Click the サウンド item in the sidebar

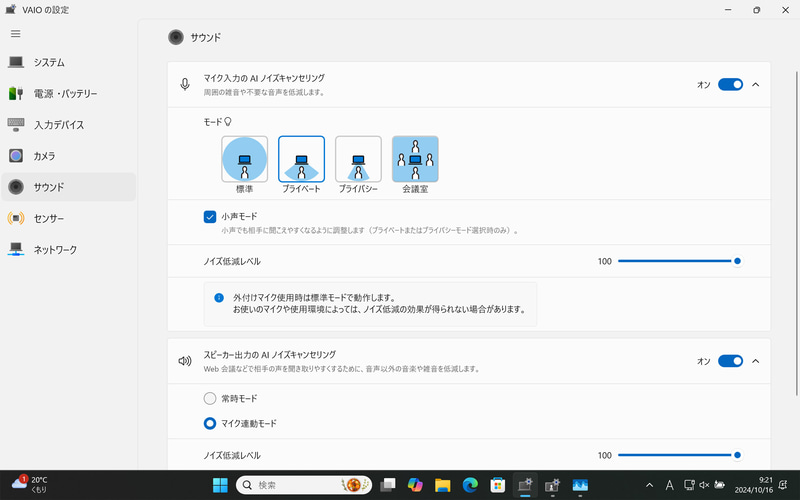[x=68, y=187]
